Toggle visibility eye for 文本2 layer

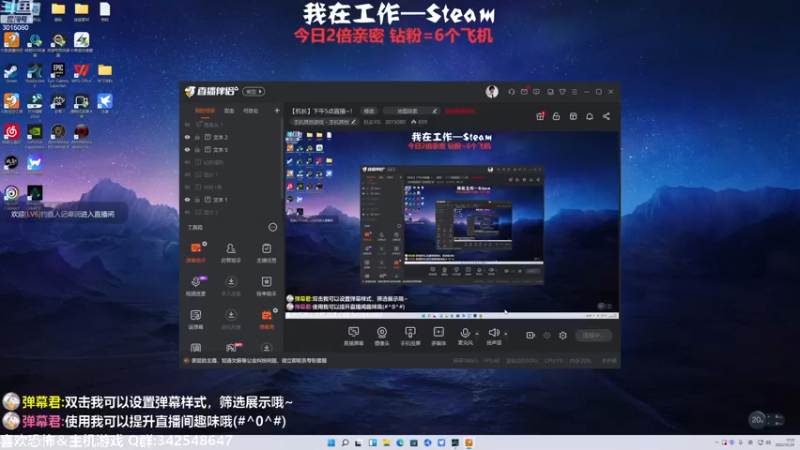click(x=187, y=137)
